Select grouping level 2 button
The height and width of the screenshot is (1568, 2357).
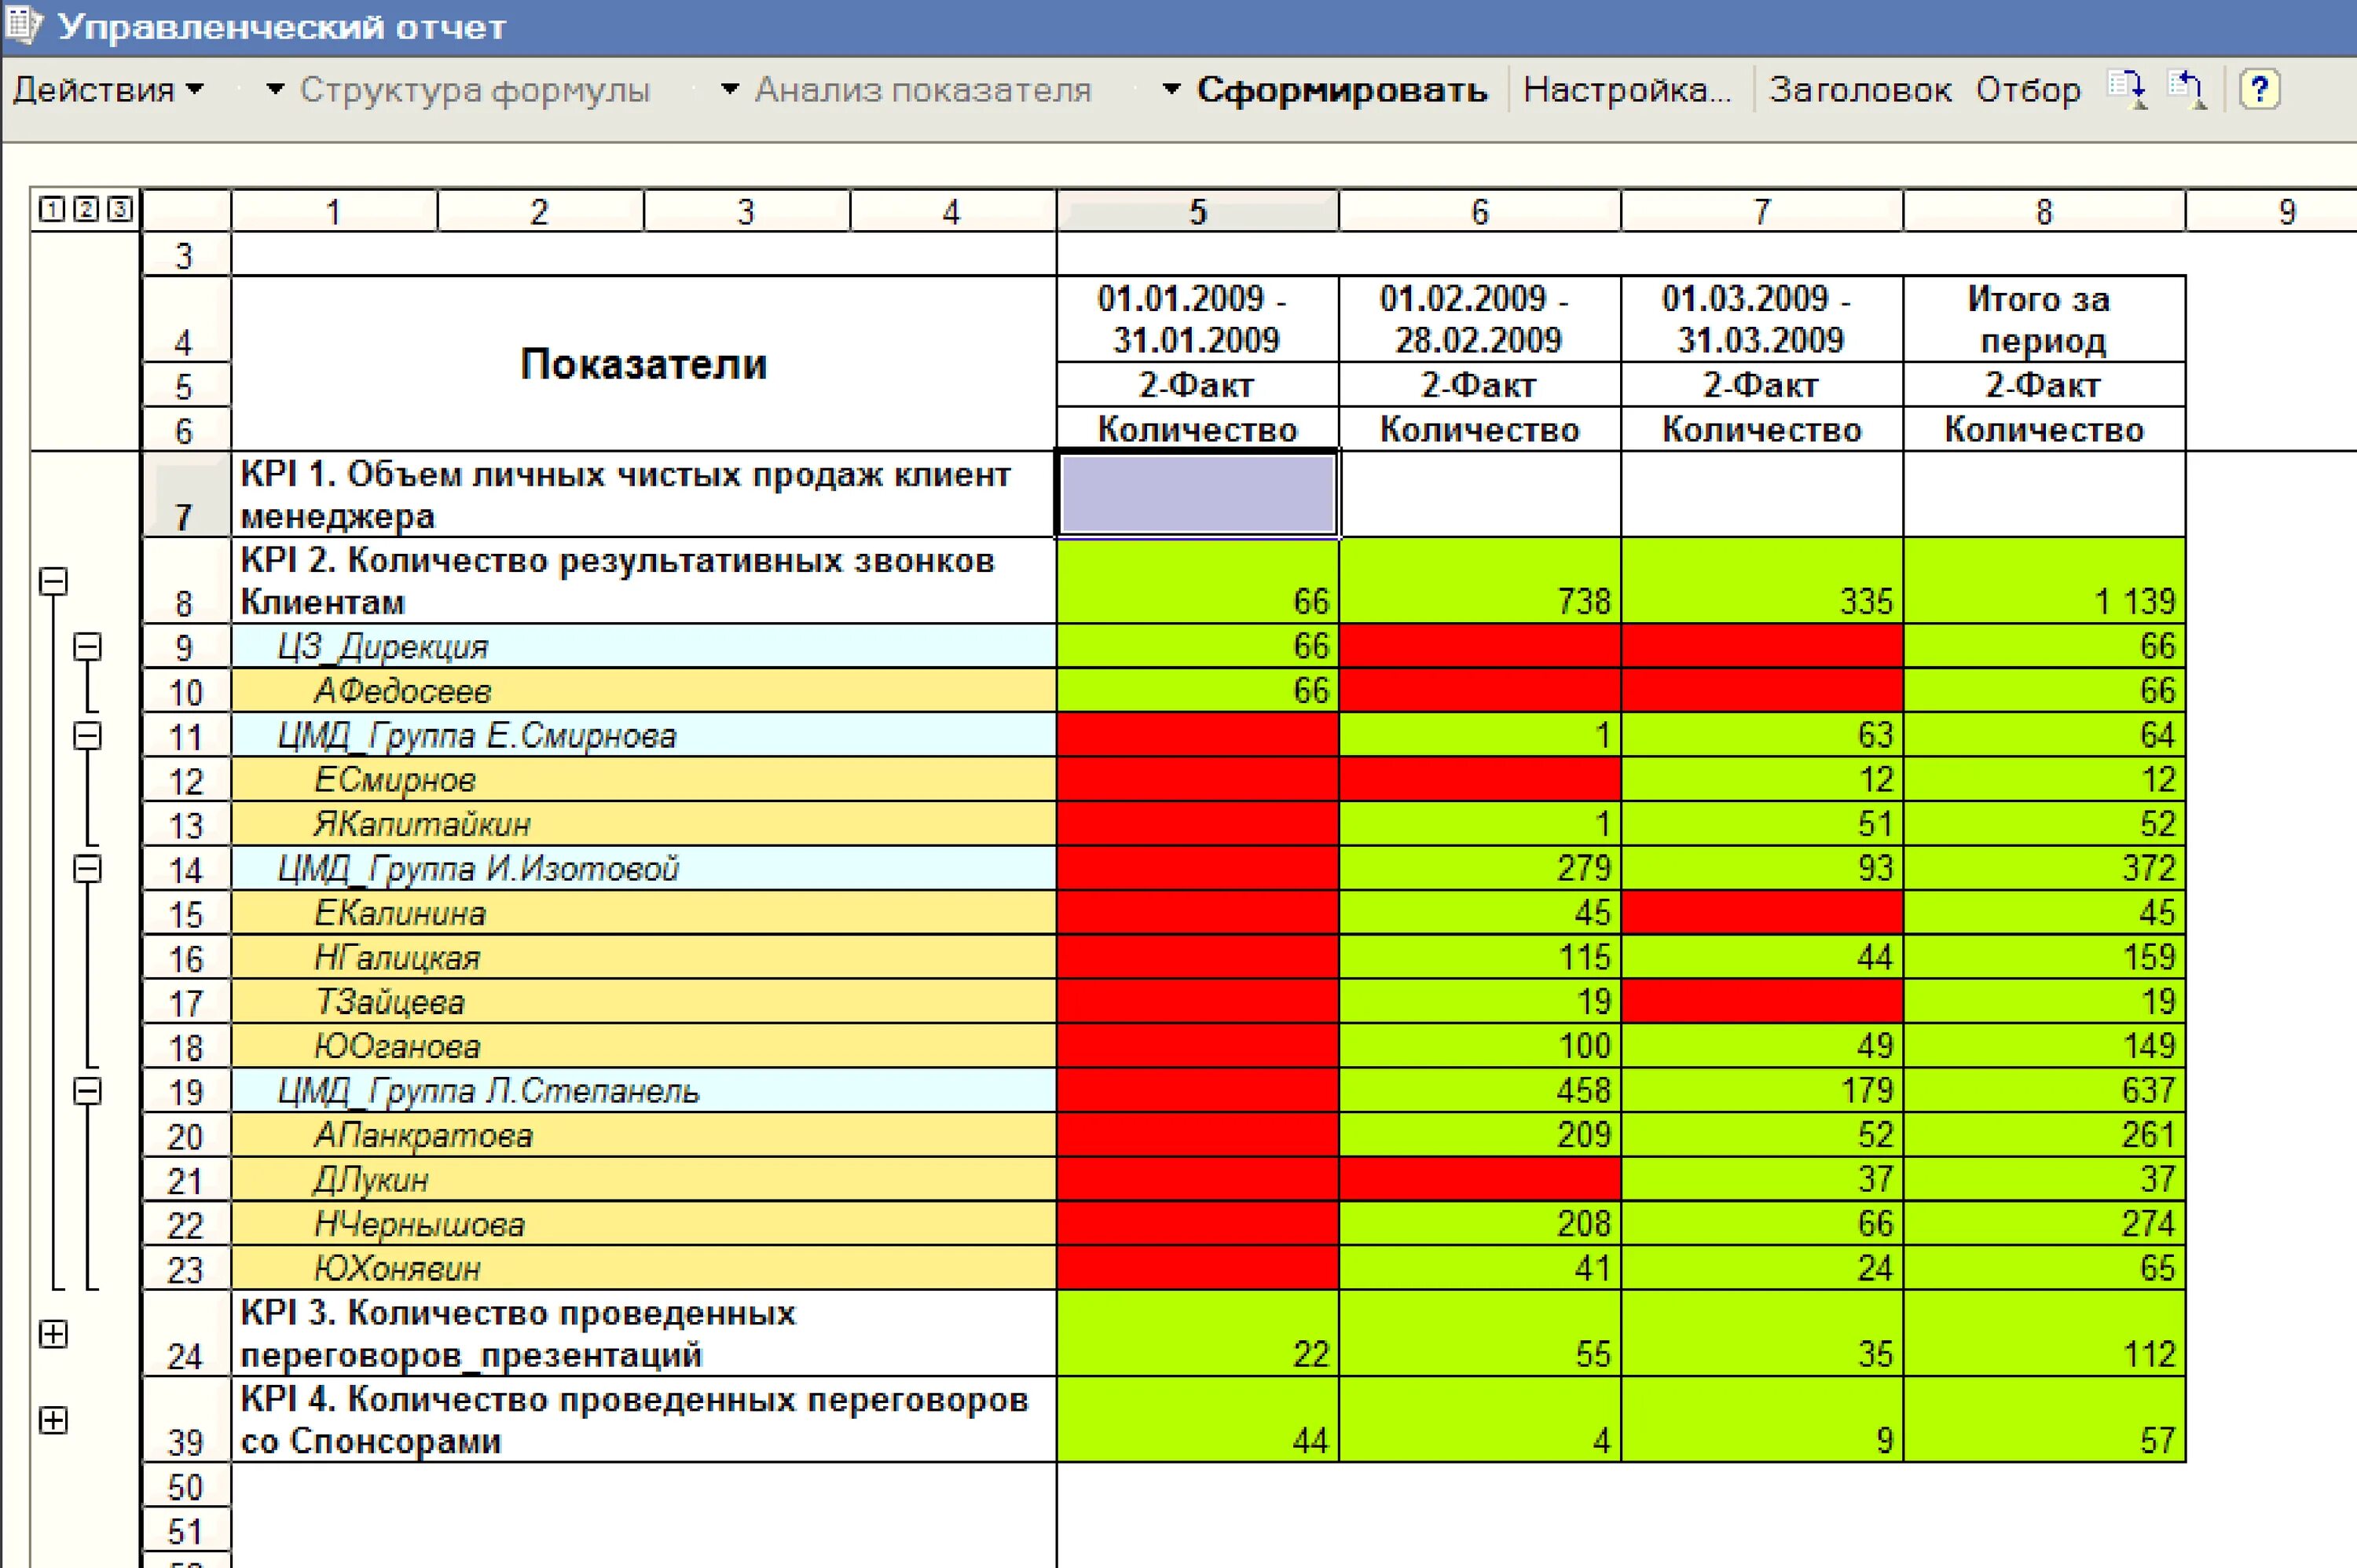click(86, 209)
